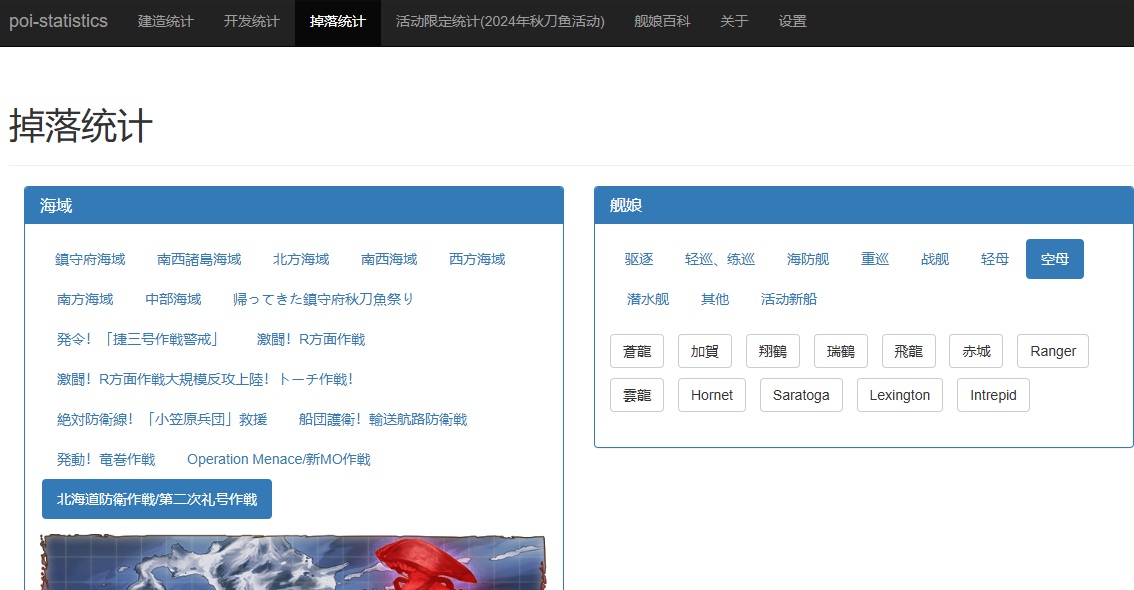
Task: Pick 南方海域 sea area
Action: click(85, 299)
